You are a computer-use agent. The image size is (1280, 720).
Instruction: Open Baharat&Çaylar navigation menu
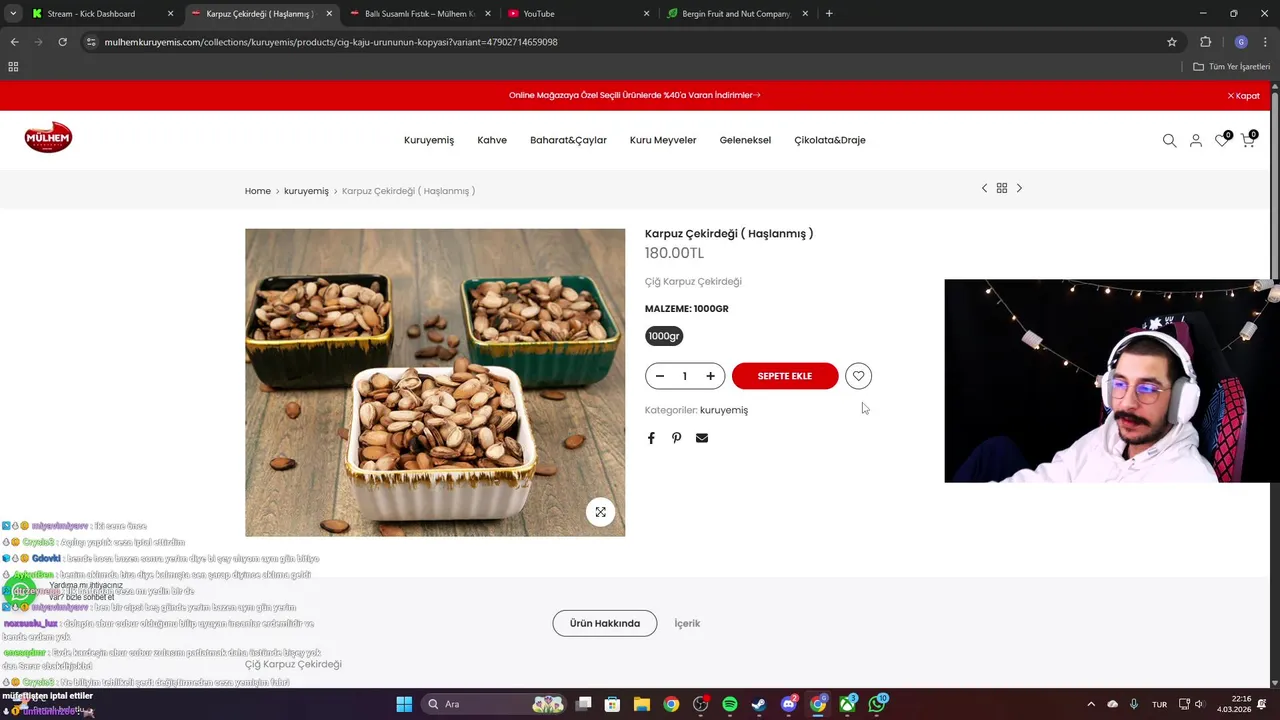(x=568, y=140)
